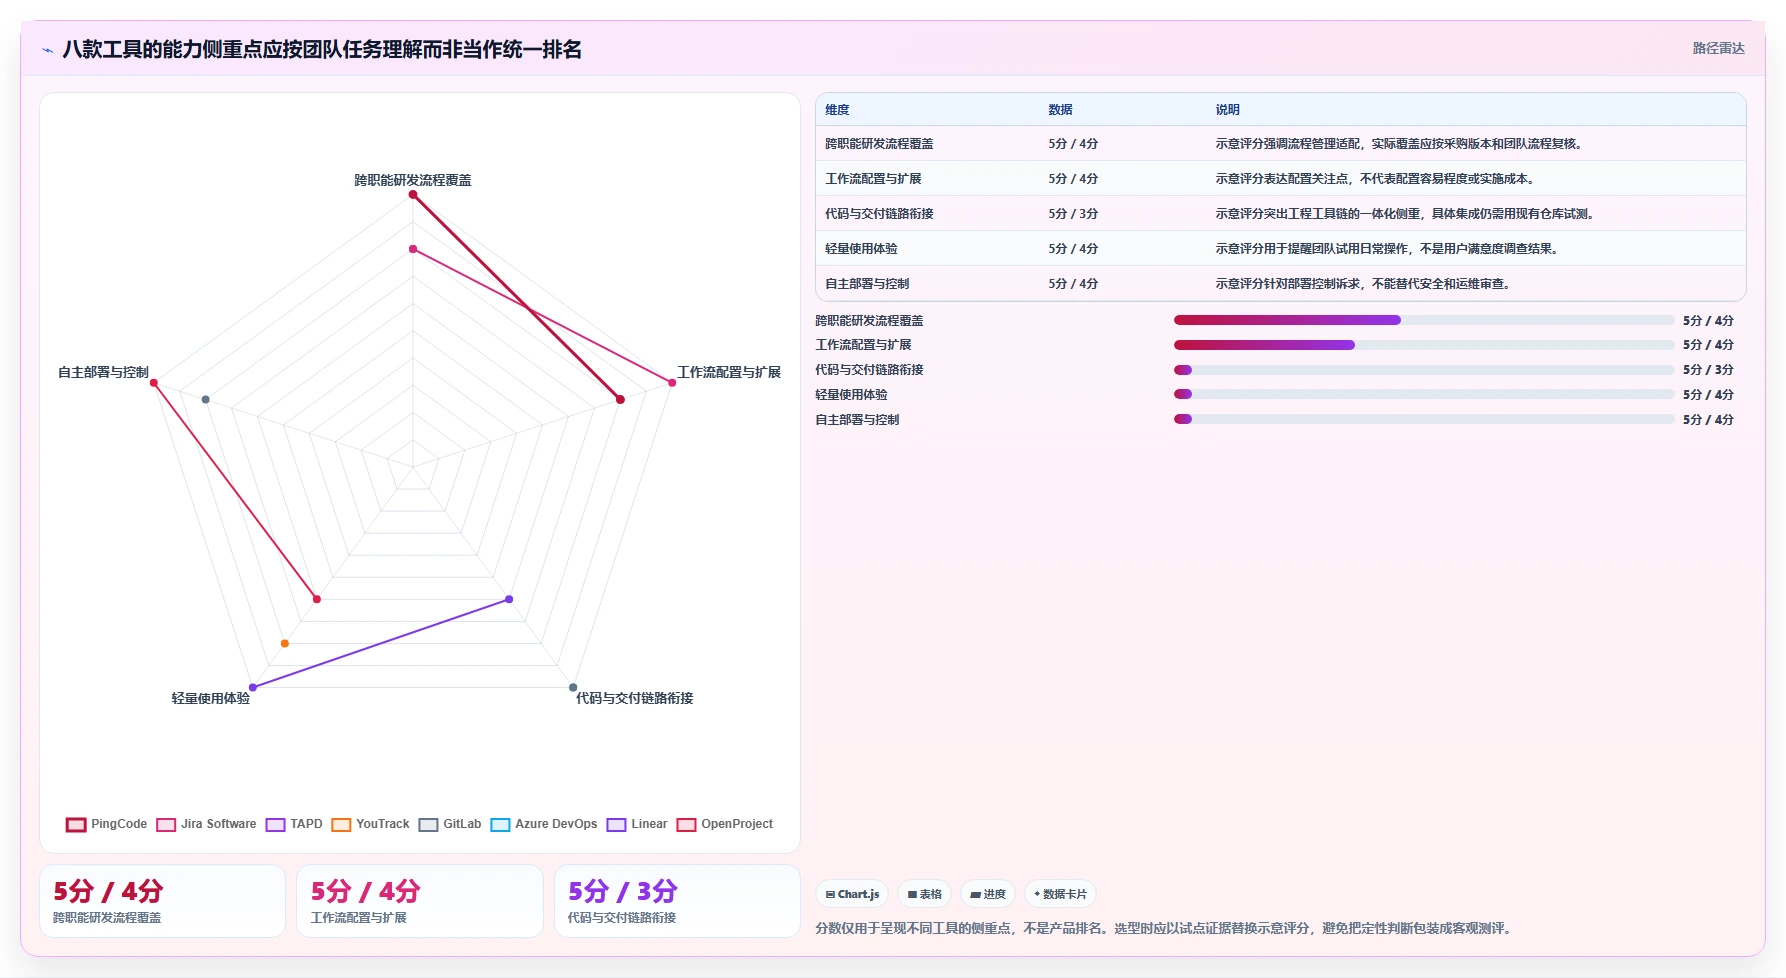Viewport: 1786px width, 978px height.
Task: Click the 代码与交付链路衔接 progress bar
Action: [x=1424, y=370]
